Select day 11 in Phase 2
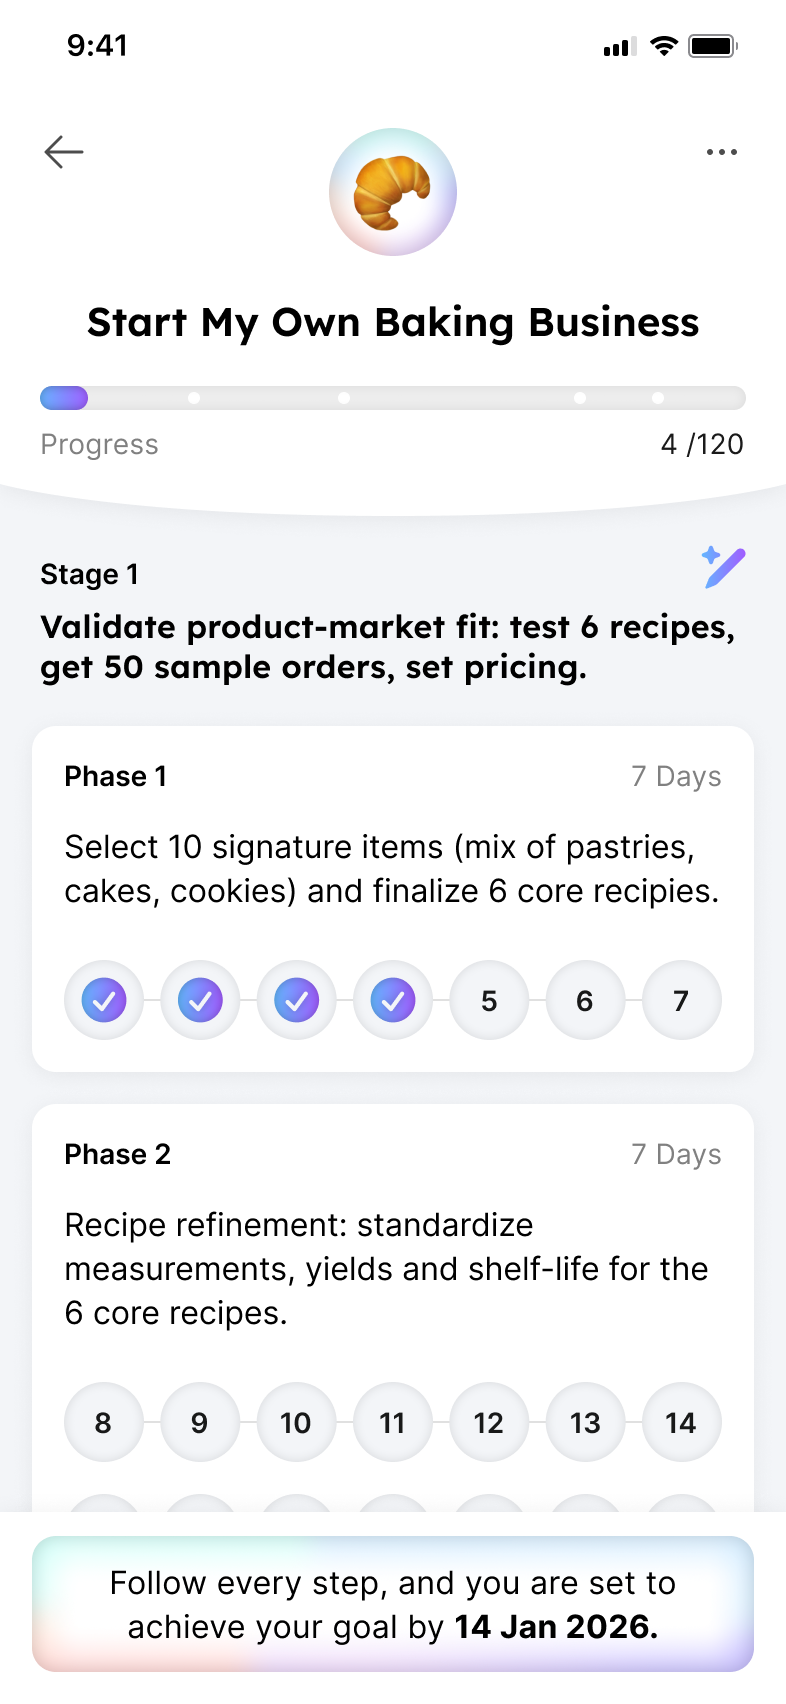This screenshot has width=786, height=1704. pos(393,1422)
